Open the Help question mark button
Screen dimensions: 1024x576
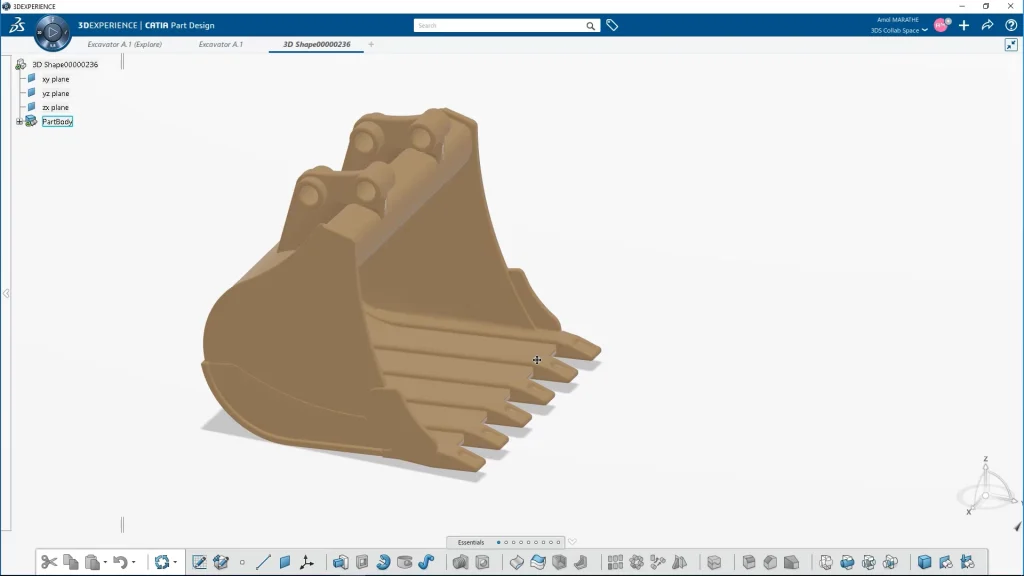1010,25
